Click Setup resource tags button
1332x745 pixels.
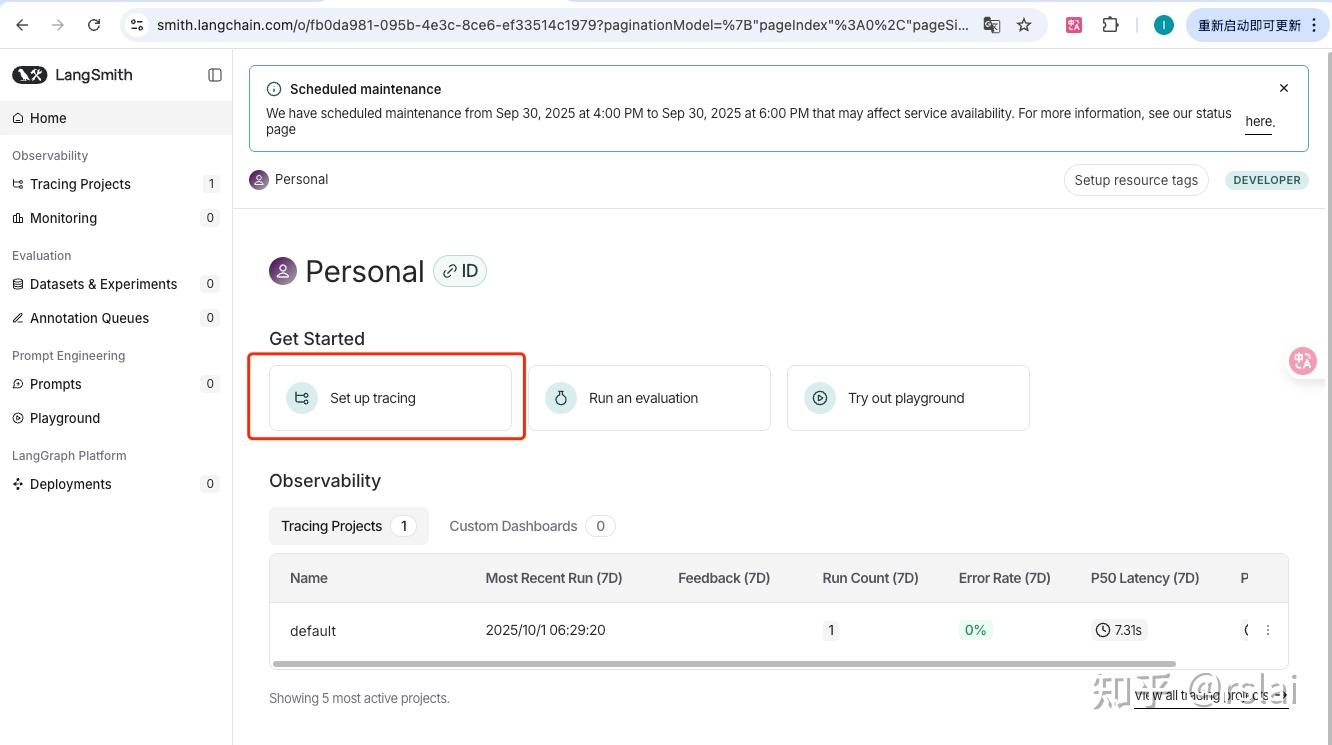tap(1136, 180)
